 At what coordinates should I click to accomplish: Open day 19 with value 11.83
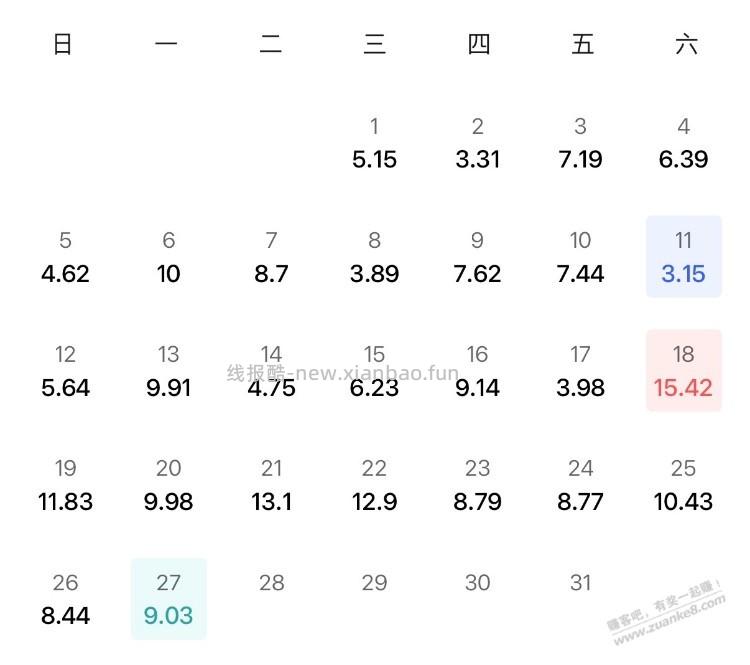[65, 485]
